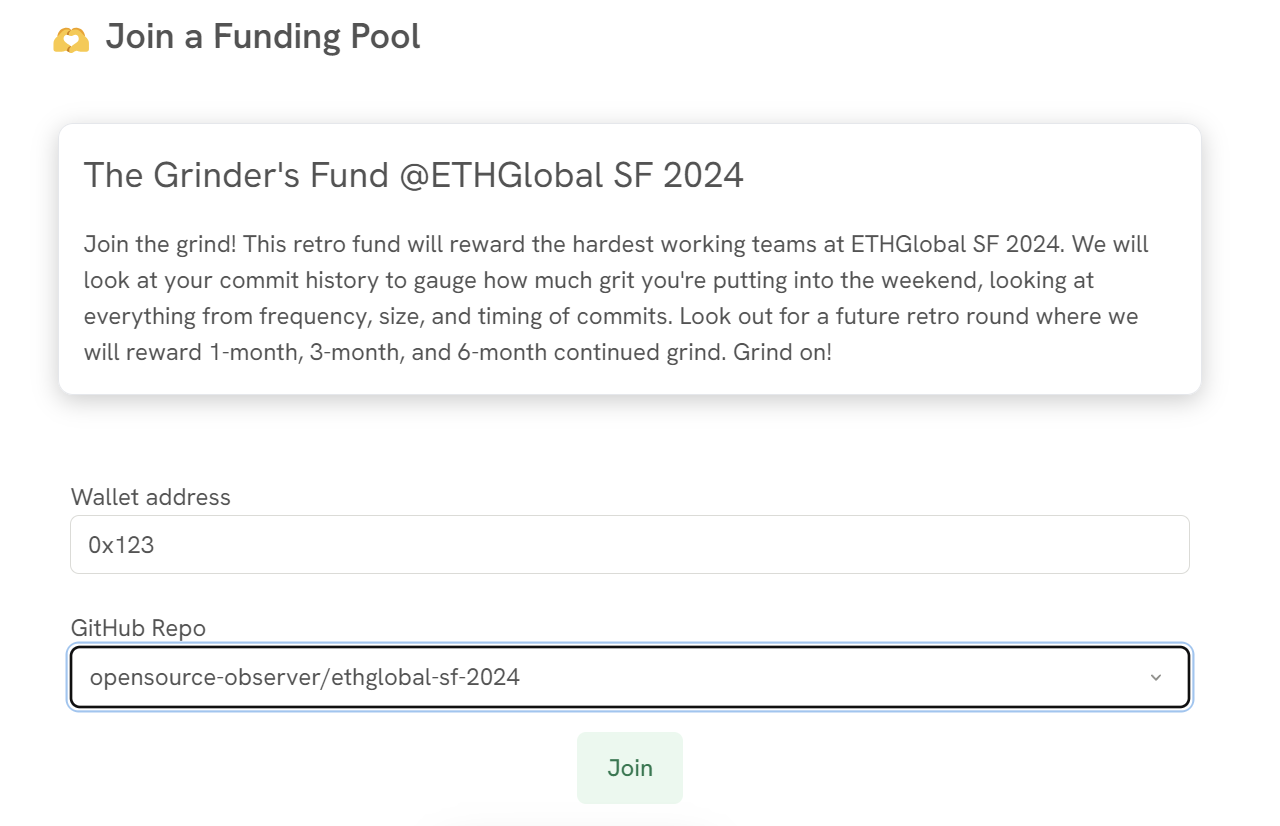Click the heart hands emoji icon

(x=71, y=40)
